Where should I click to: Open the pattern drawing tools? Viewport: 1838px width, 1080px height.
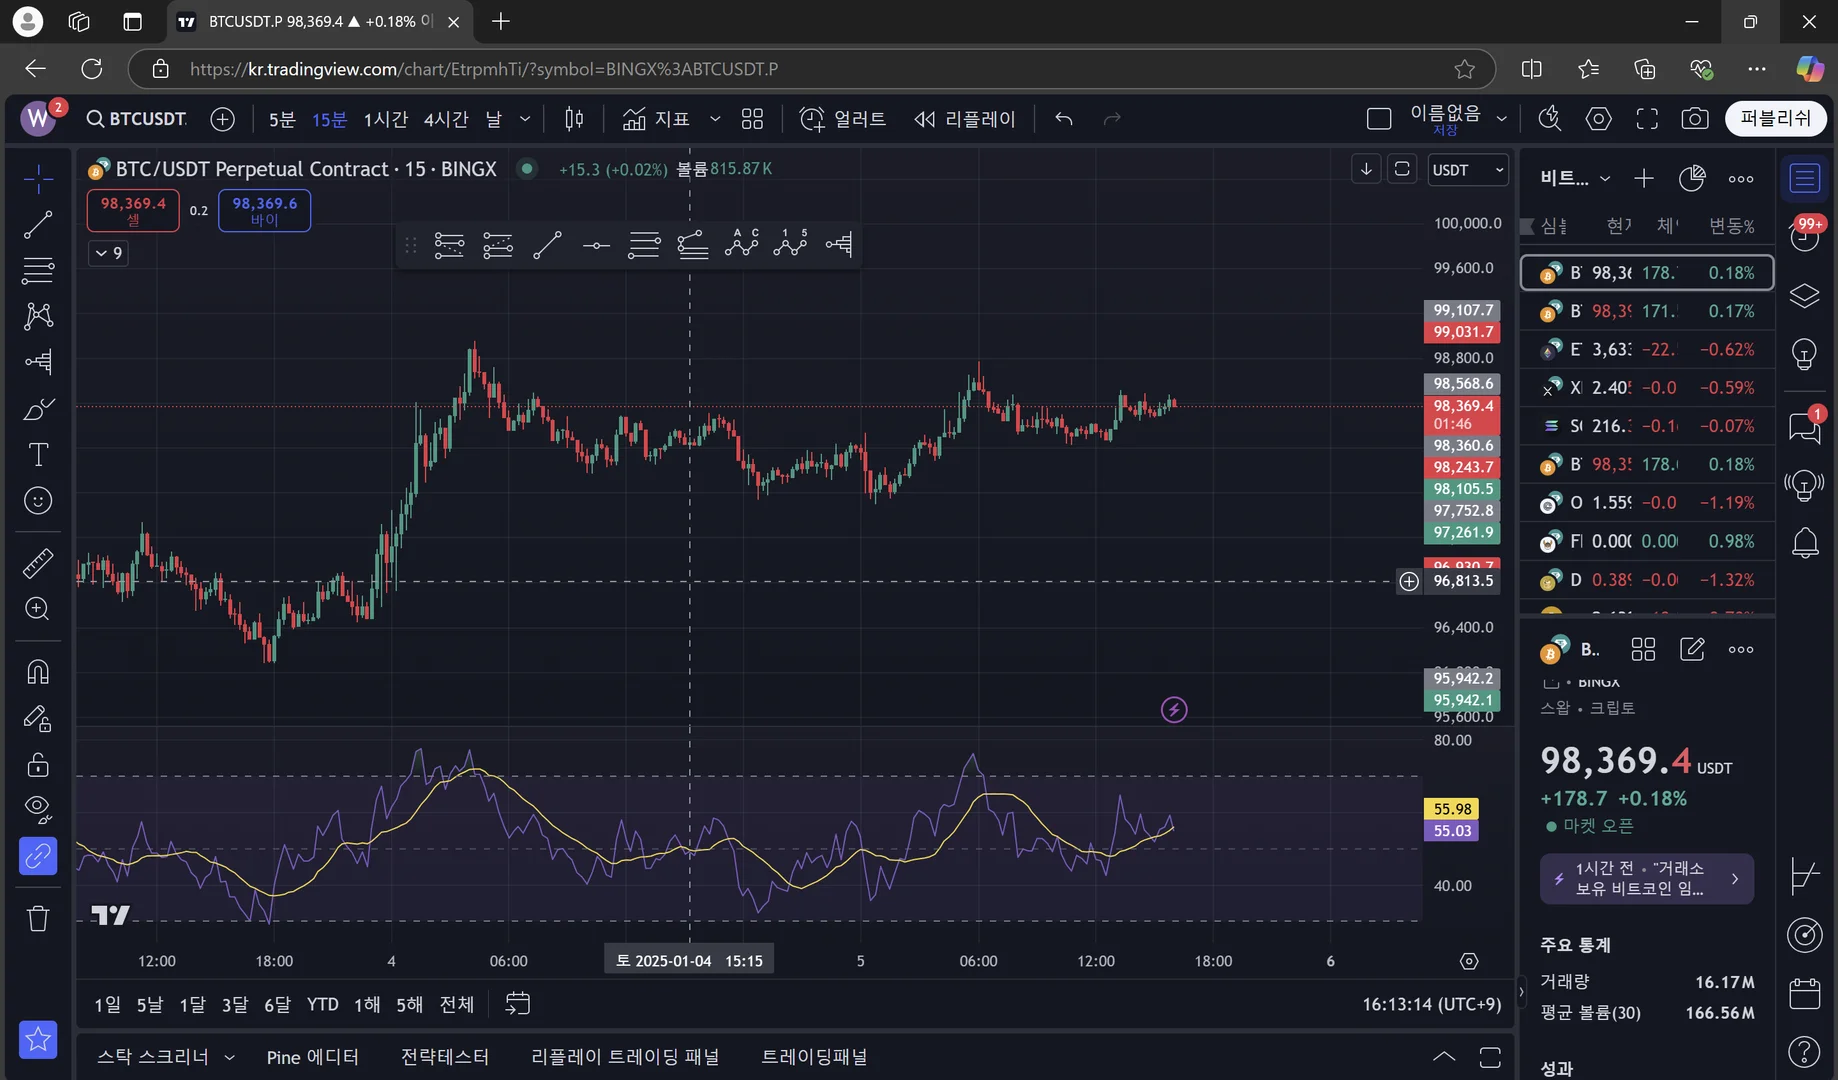click(38, 316)
